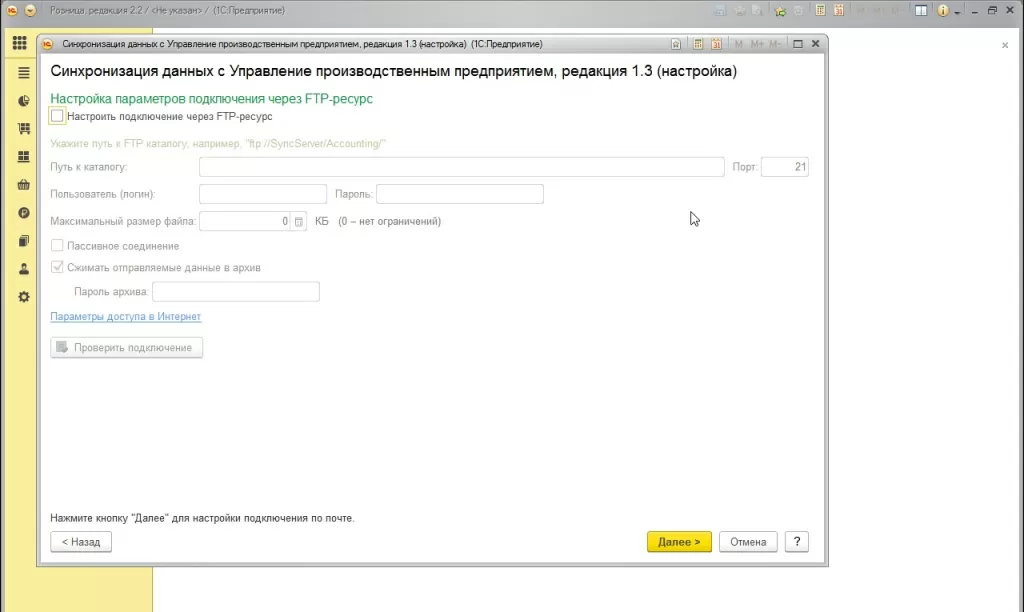Open the main menu list icon in sidebar
The image size is (1024, 612).
tap(24, 72)
